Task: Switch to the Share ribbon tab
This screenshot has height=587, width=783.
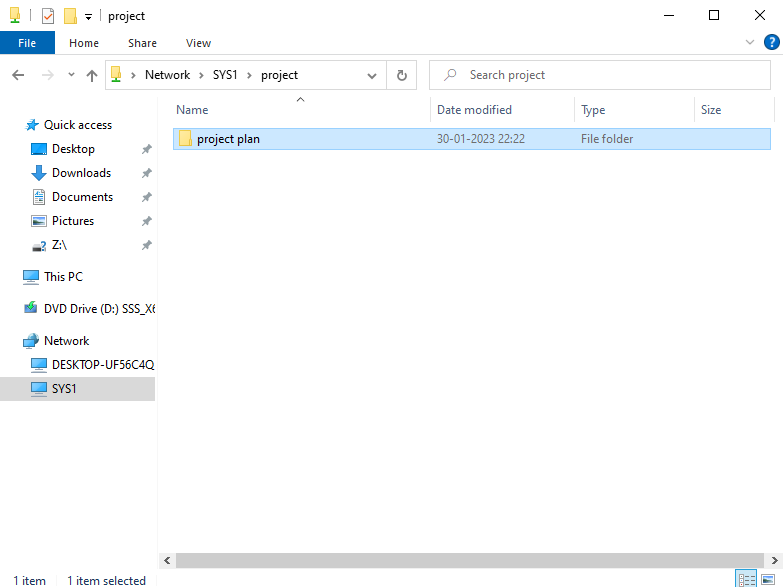Action: (142, 43)
